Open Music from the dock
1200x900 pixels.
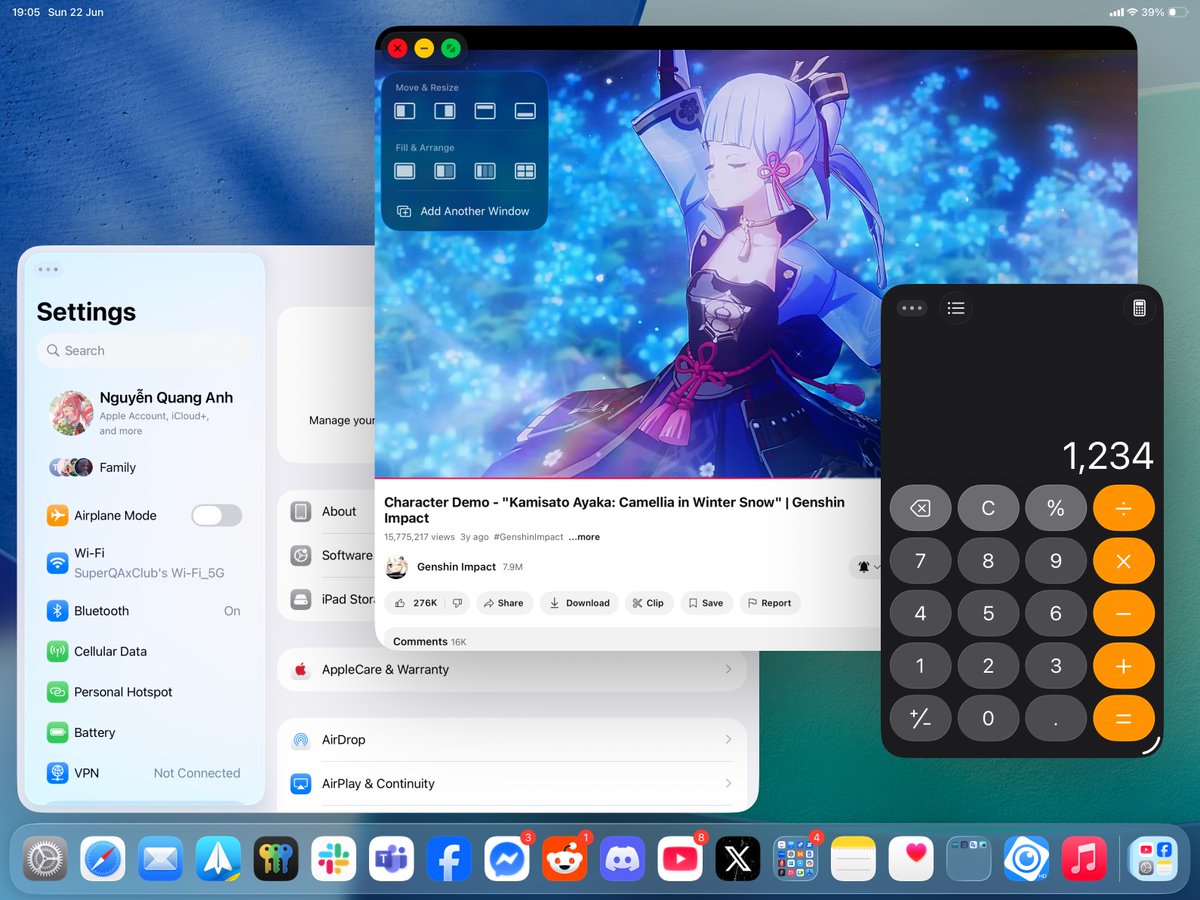(1084, 858)
